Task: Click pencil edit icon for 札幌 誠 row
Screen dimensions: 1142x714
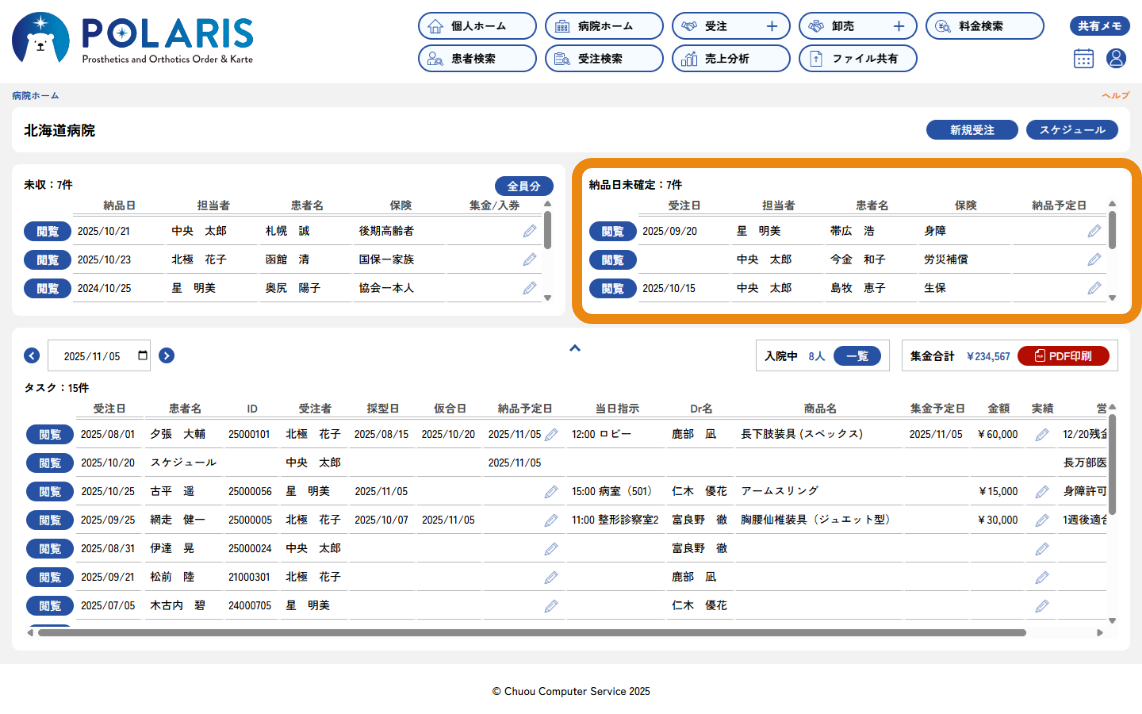Action: (x=529, y=231)
